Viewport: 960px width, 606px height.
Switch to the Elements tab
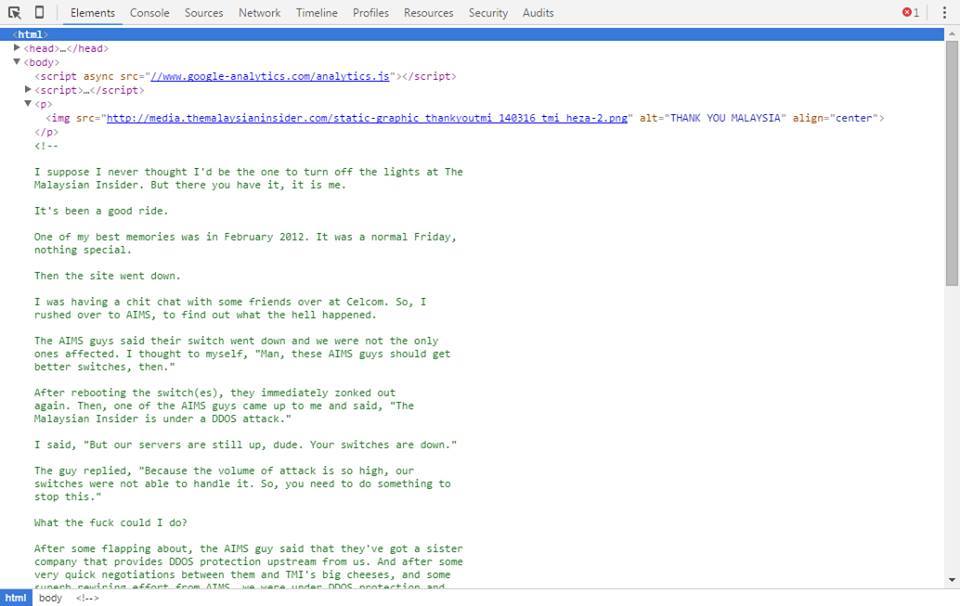point(92,12)
